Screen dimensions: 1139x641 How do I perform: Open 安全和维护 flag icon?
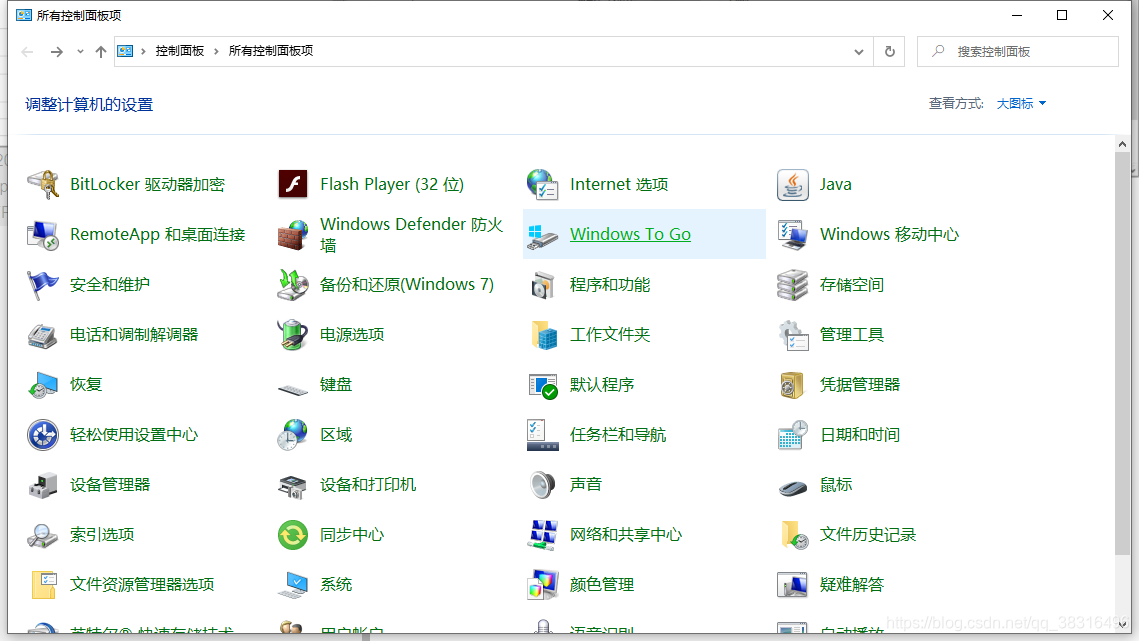pyautogui.click(x=43, y=285)
